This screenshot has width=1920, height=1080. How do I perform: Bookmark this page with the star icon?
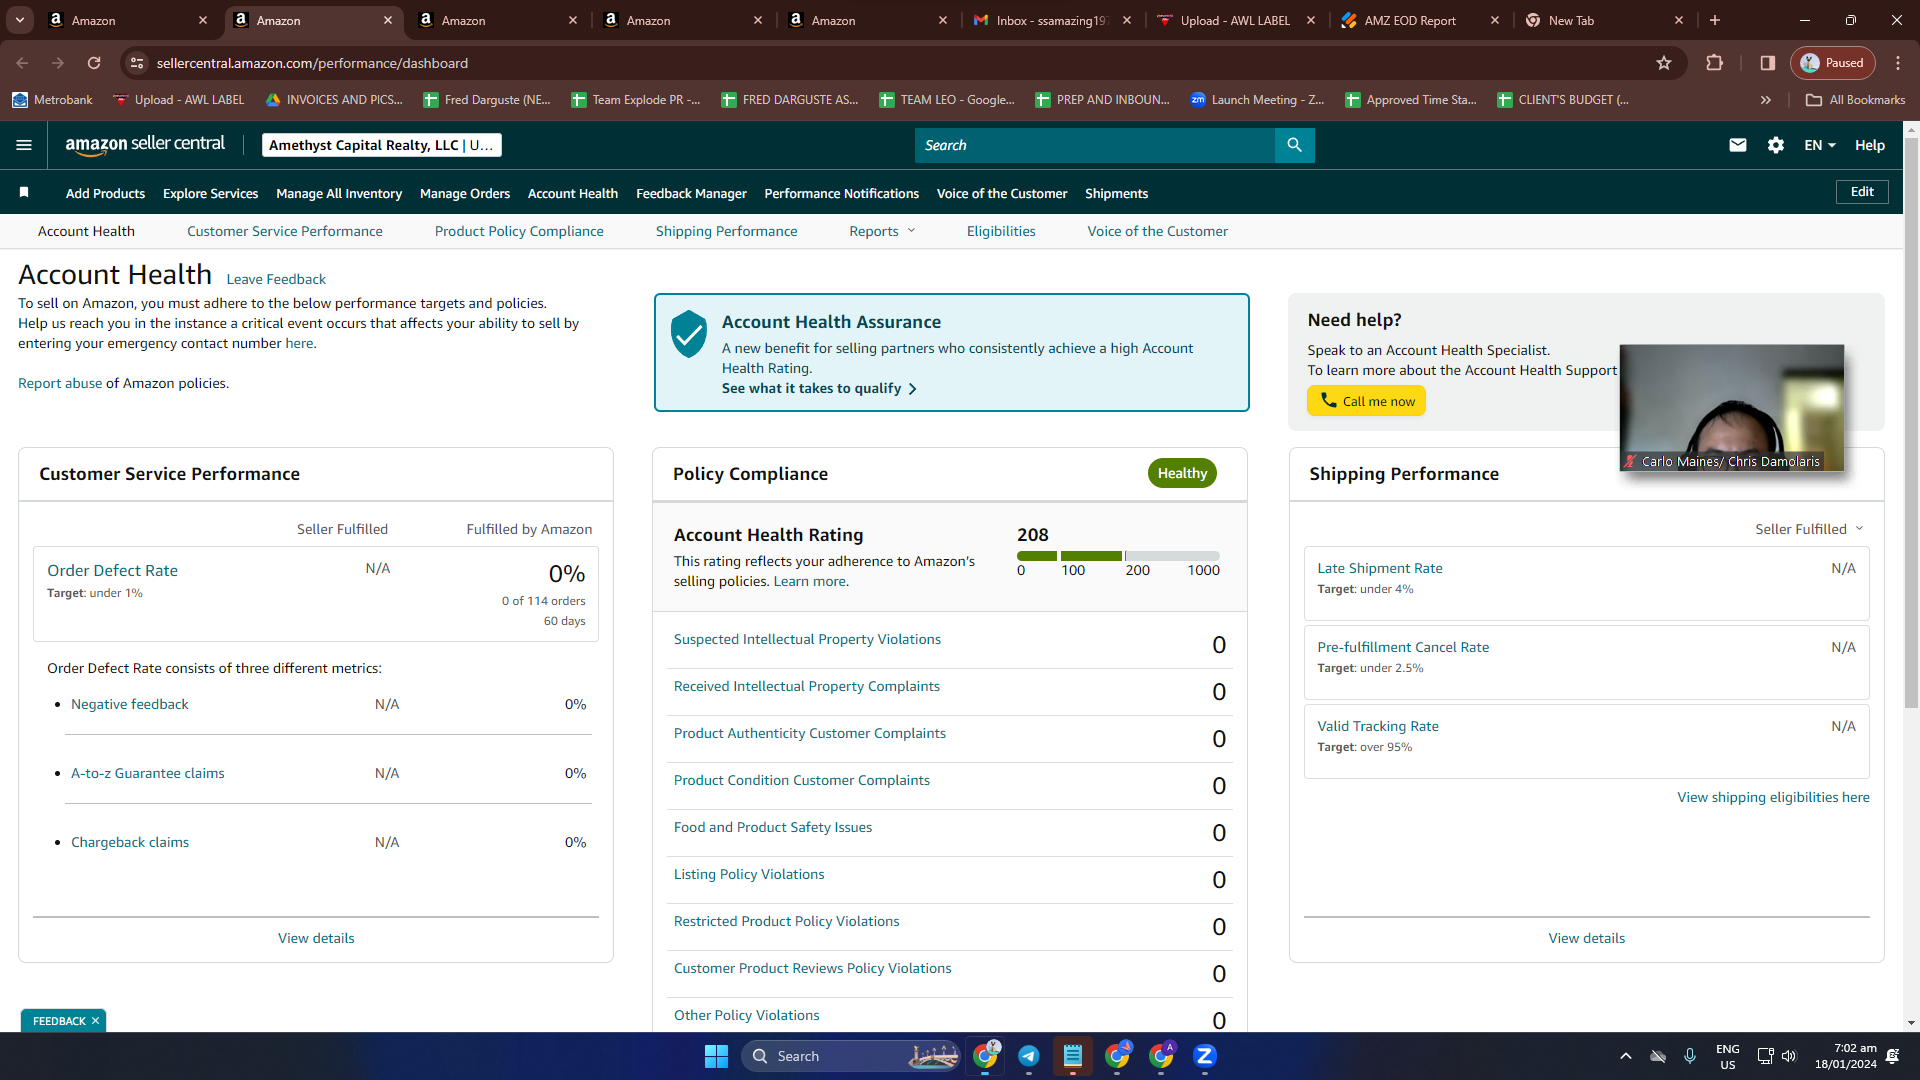1664,63
